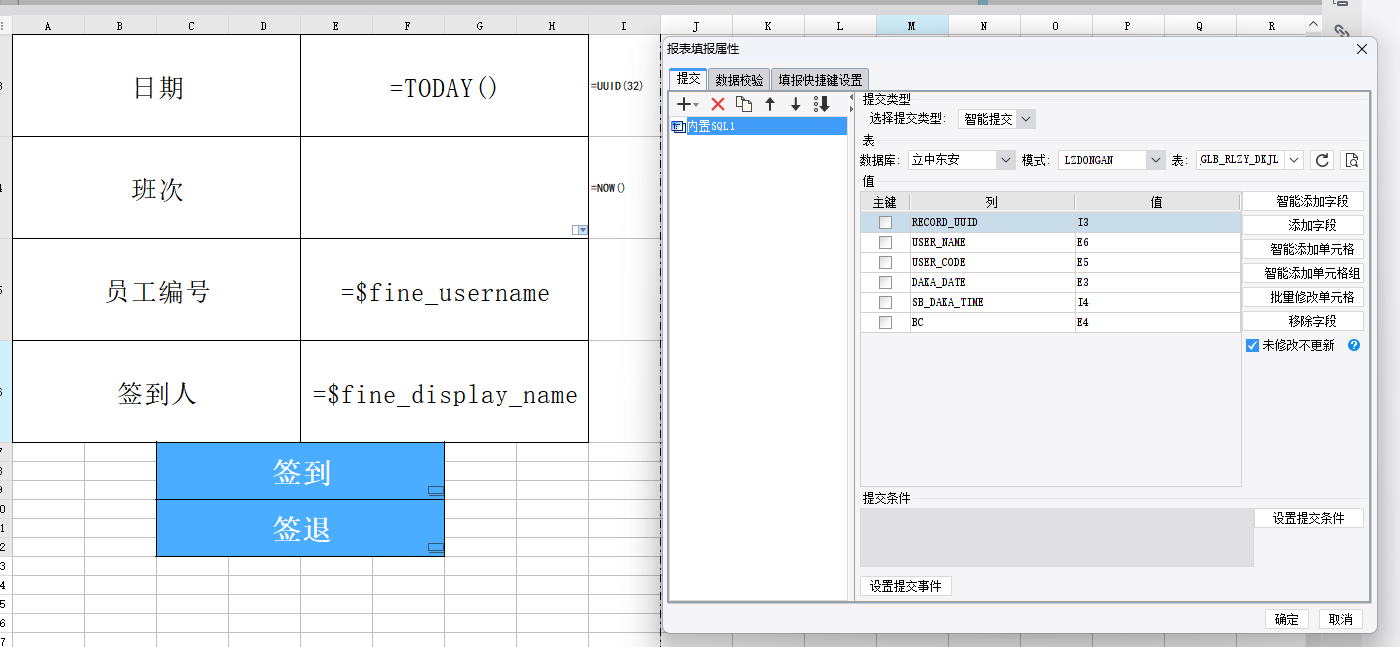Click the 智能添加字段 button
Screen dimensions: 1400x647
point(1302,202)
